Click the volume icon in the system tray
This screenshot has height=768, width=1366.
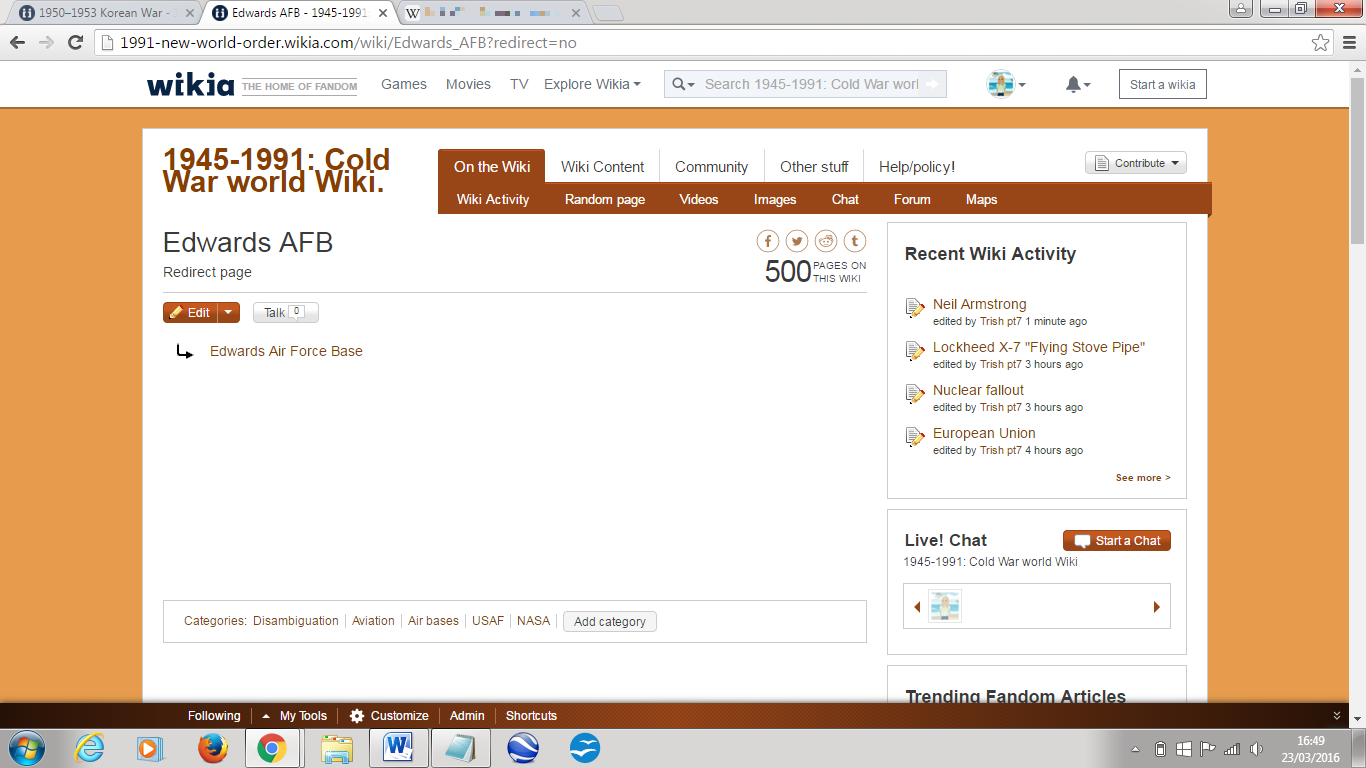click(x=1257, y=749)
